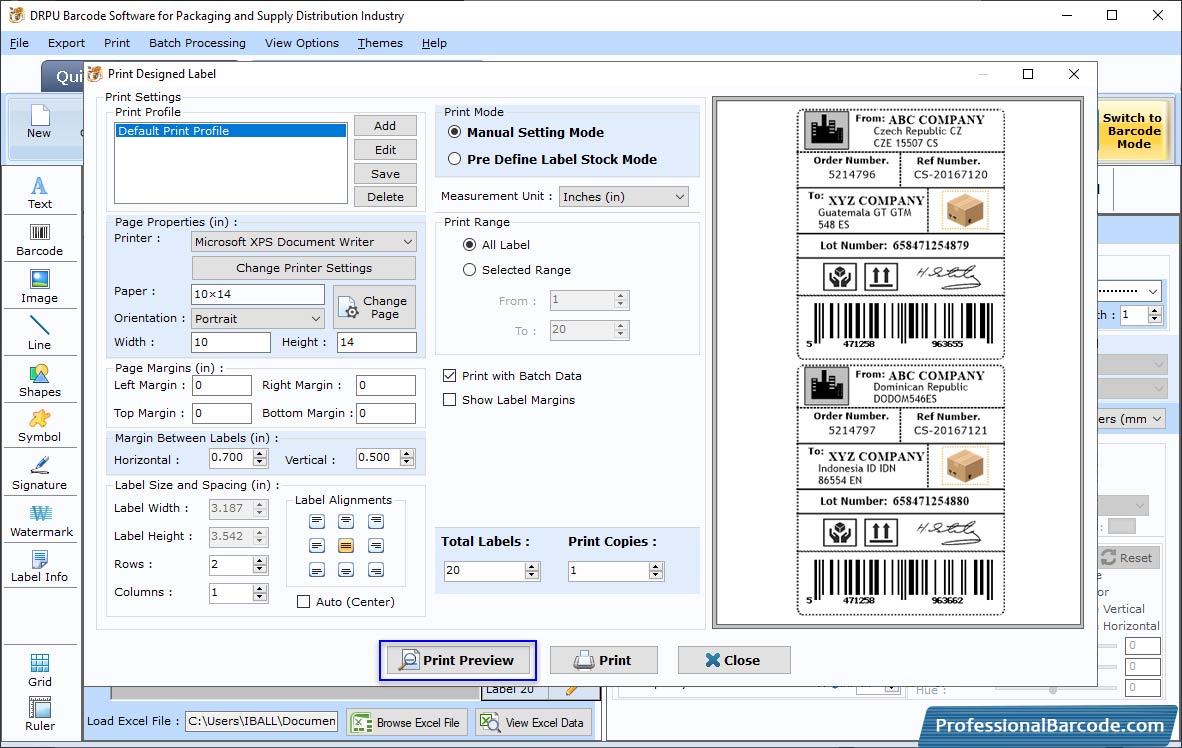The image size is (1182, 748).
Task: Increase Horizontal margin between labels
Action: 260,453
